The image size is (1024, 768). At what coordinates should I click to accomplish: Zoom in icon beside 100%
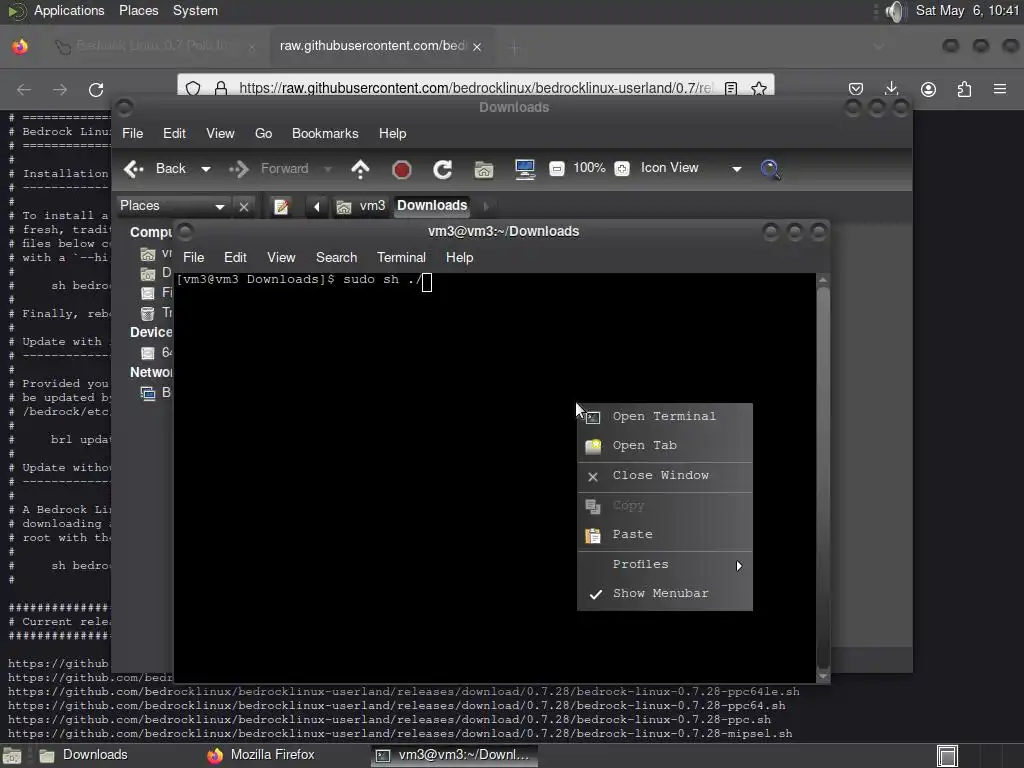click(622, 169)
